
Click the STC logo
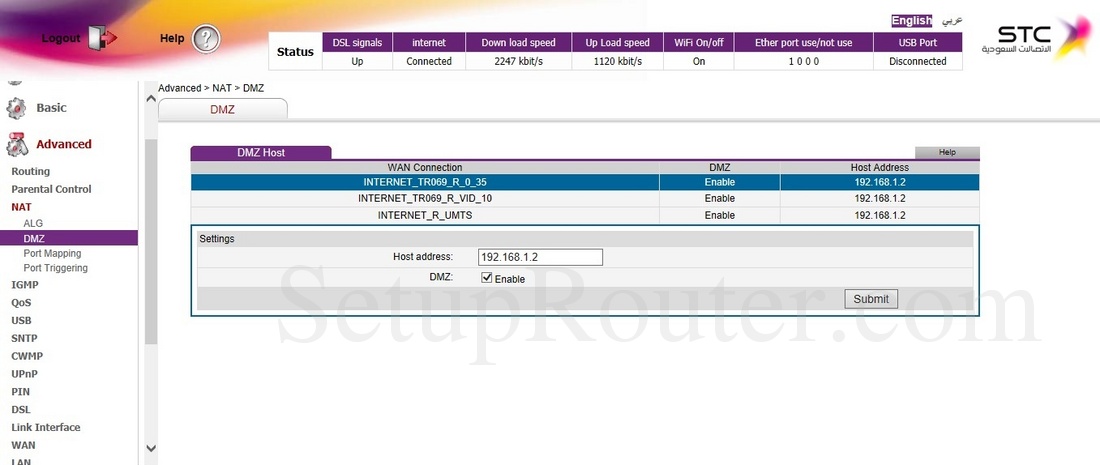pyautogui.click(x=1032, y=38)
